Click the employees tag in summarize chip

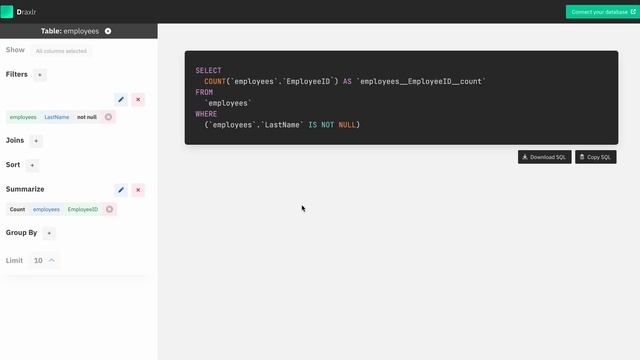tap(46, 209)
